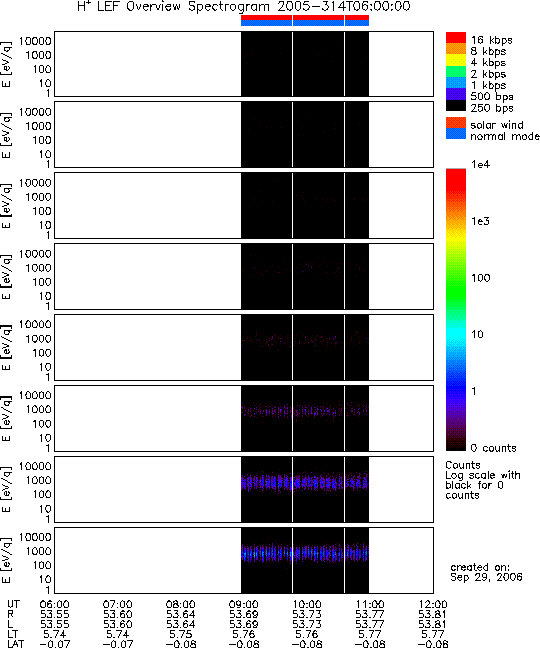This screenshot has width=540, height=648.
Task: Click the '06:00' UT tick label
Action: (55, 605)
